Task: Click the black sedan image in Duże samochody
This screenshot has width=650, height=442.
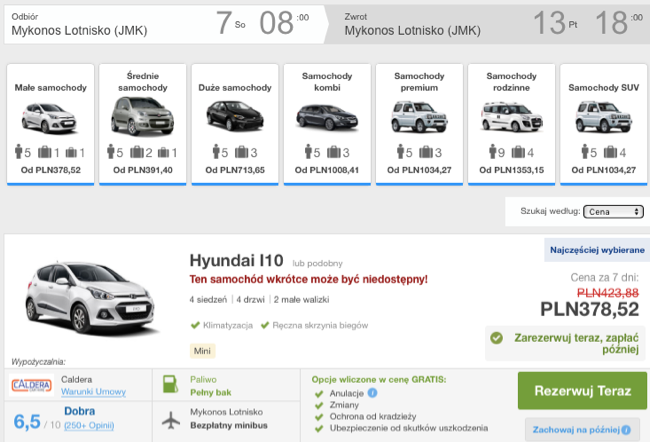Action: point(235,116)
